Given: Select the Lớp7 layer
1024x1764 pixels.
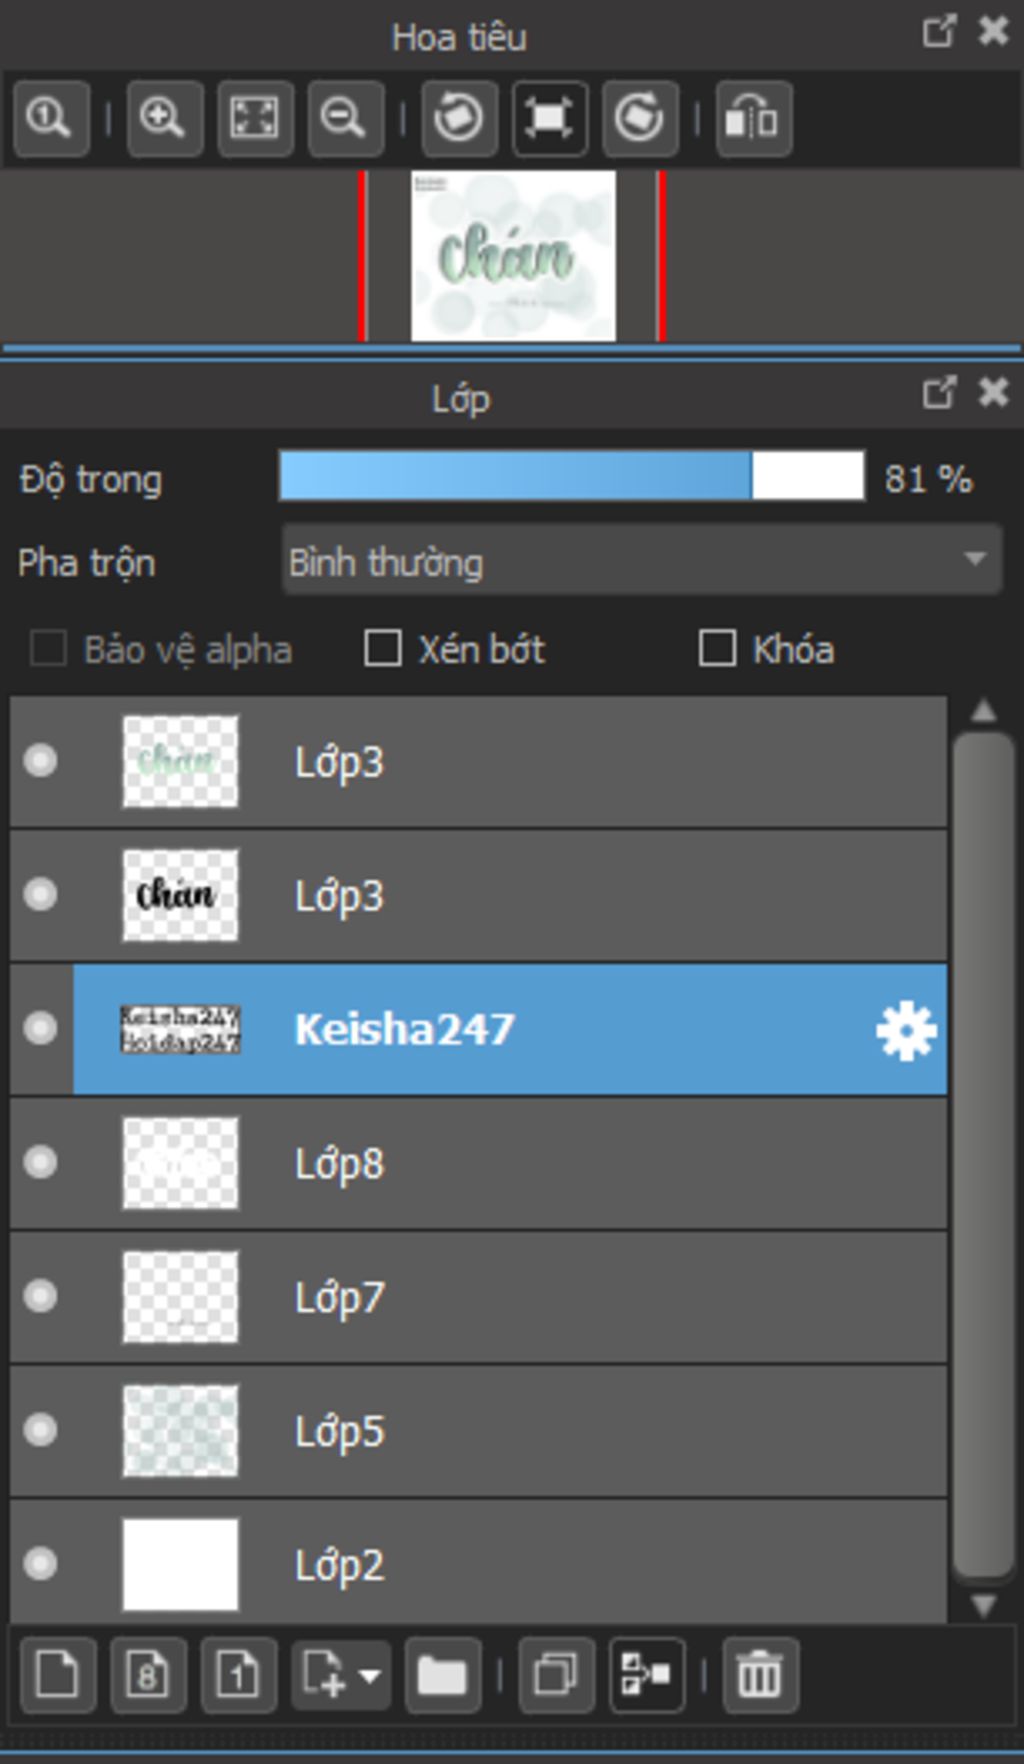Looking at the screenshot, I should (x=478, y=1297).
